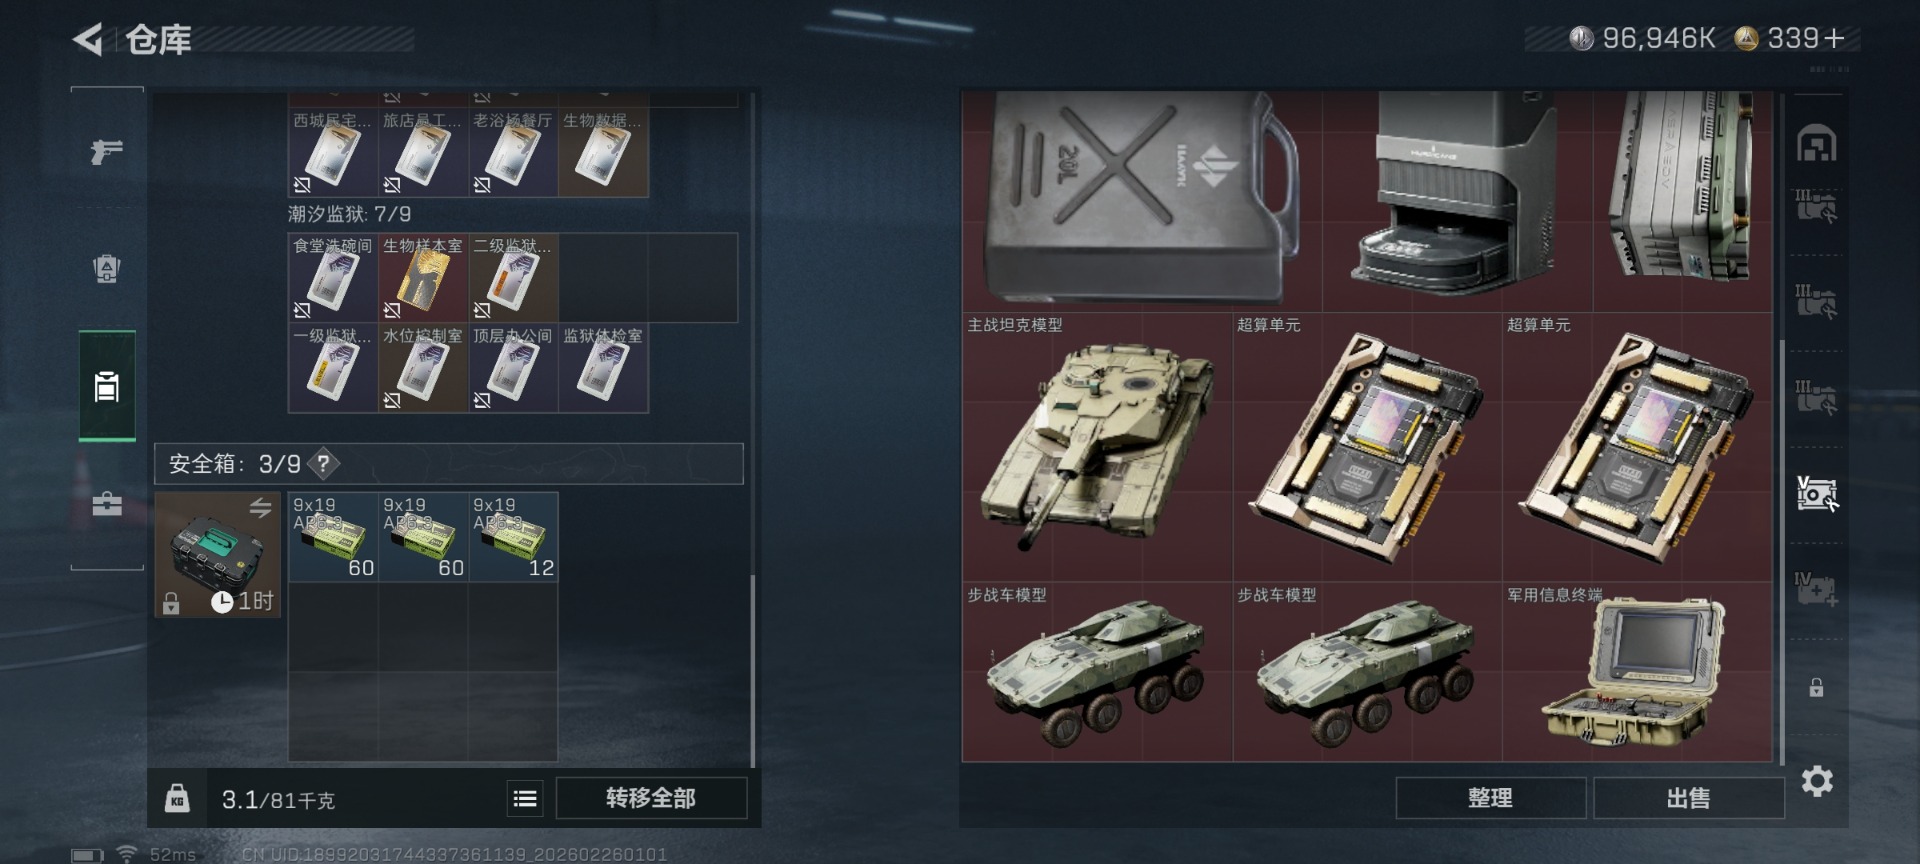Open the weapons pistol sidebar tab
This screenshot has height=864, width=1920.
(x=107, y=151)
